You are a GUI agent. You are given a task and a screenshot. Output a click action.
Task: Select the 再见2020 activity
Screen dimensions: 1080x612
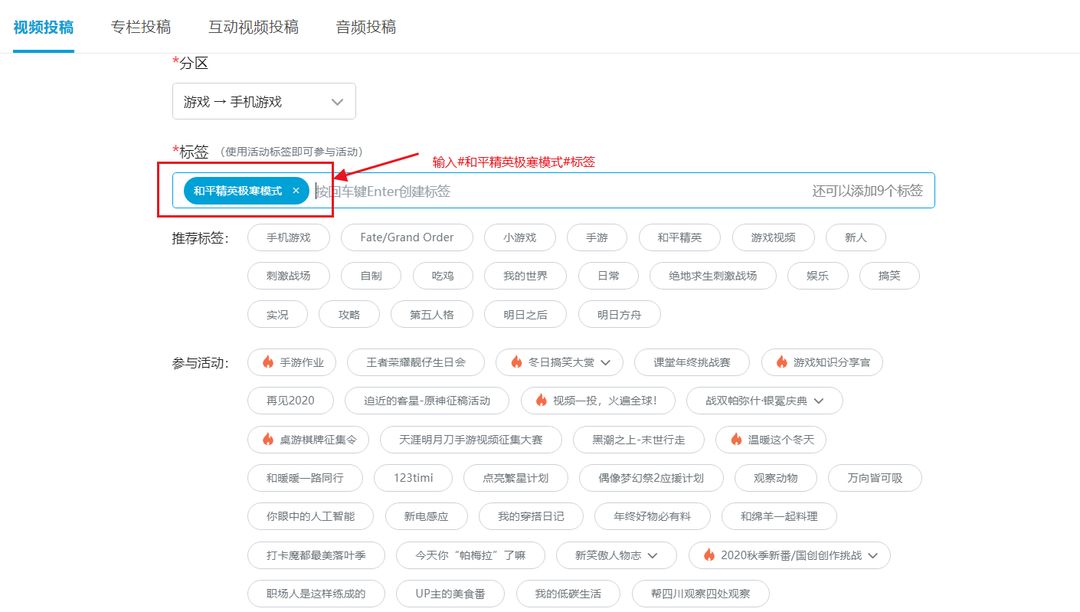291,401
